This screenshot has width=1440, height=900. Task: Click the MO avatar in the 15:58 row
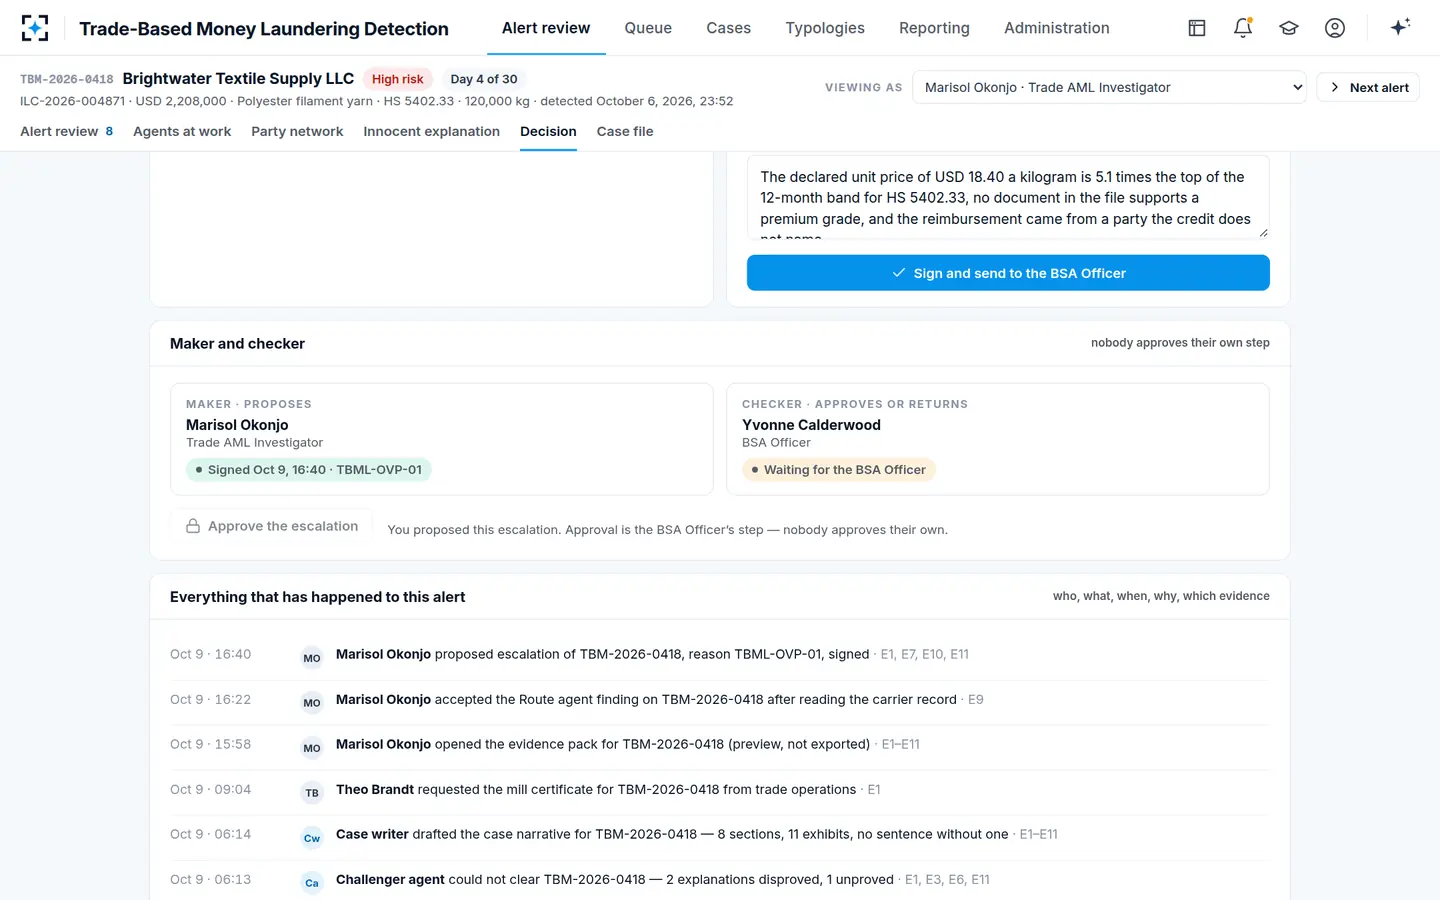point(312,747)
